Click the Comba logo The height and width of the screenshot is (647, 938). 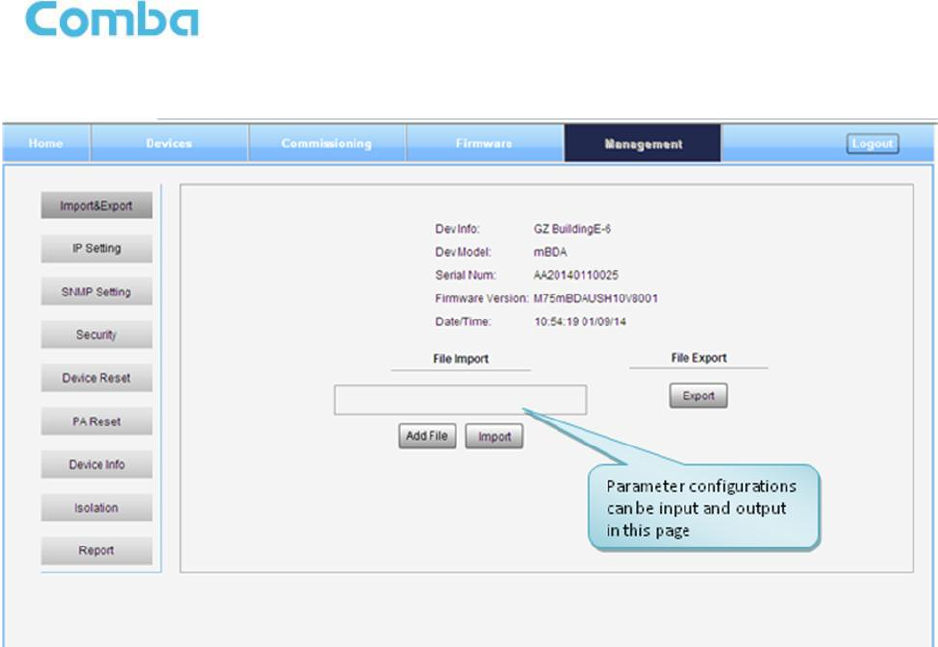click(x=112, y=19)
